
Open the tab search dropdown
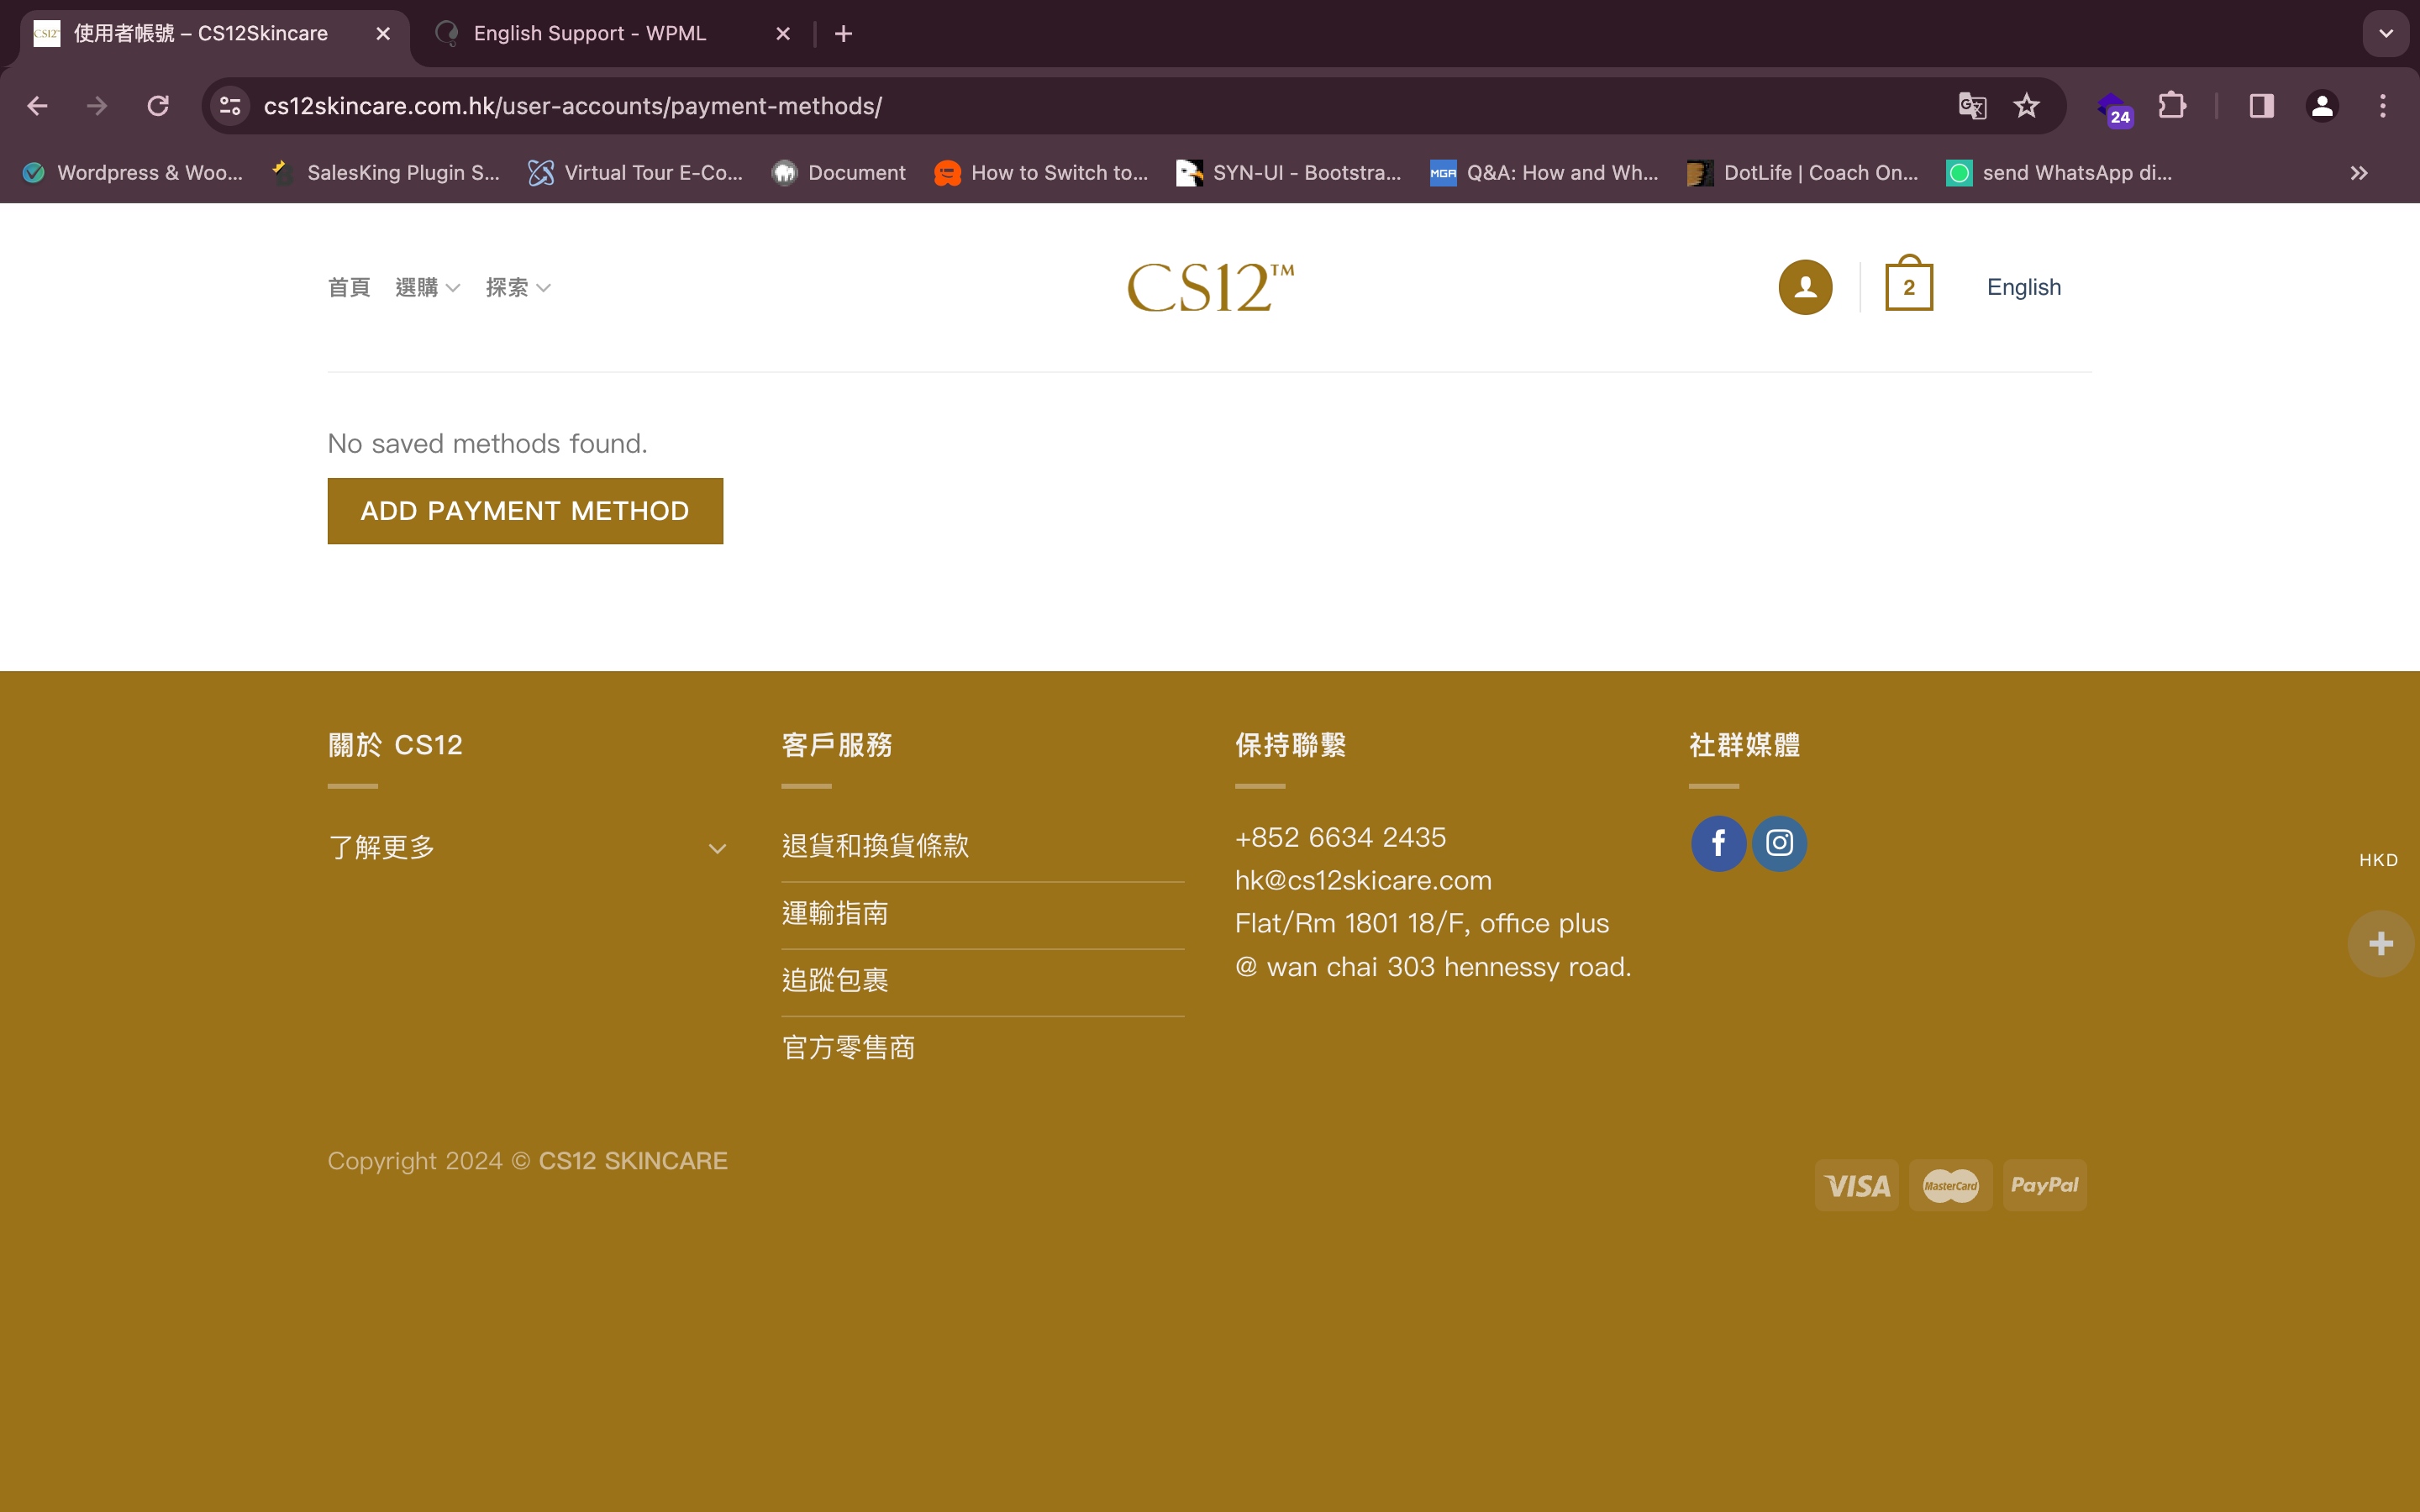2386,34
